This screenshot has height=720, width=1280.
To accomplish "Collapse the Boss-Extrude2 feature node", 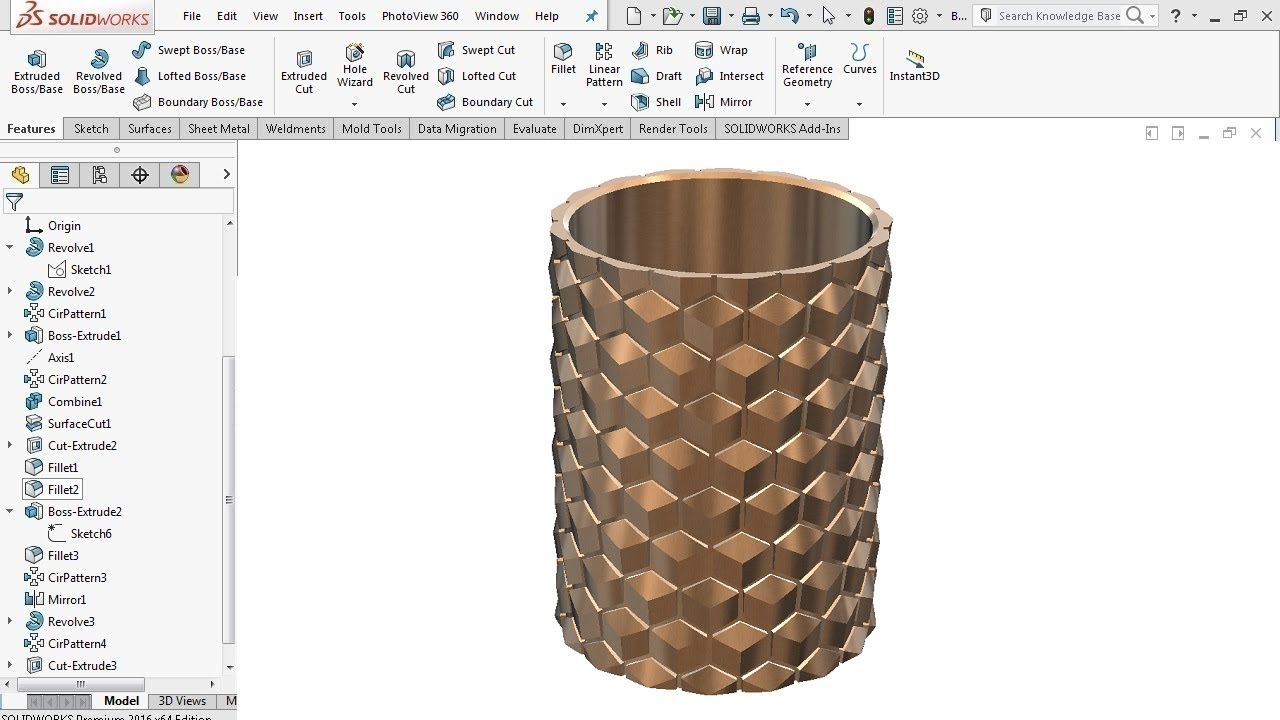I will click(10, 511).
